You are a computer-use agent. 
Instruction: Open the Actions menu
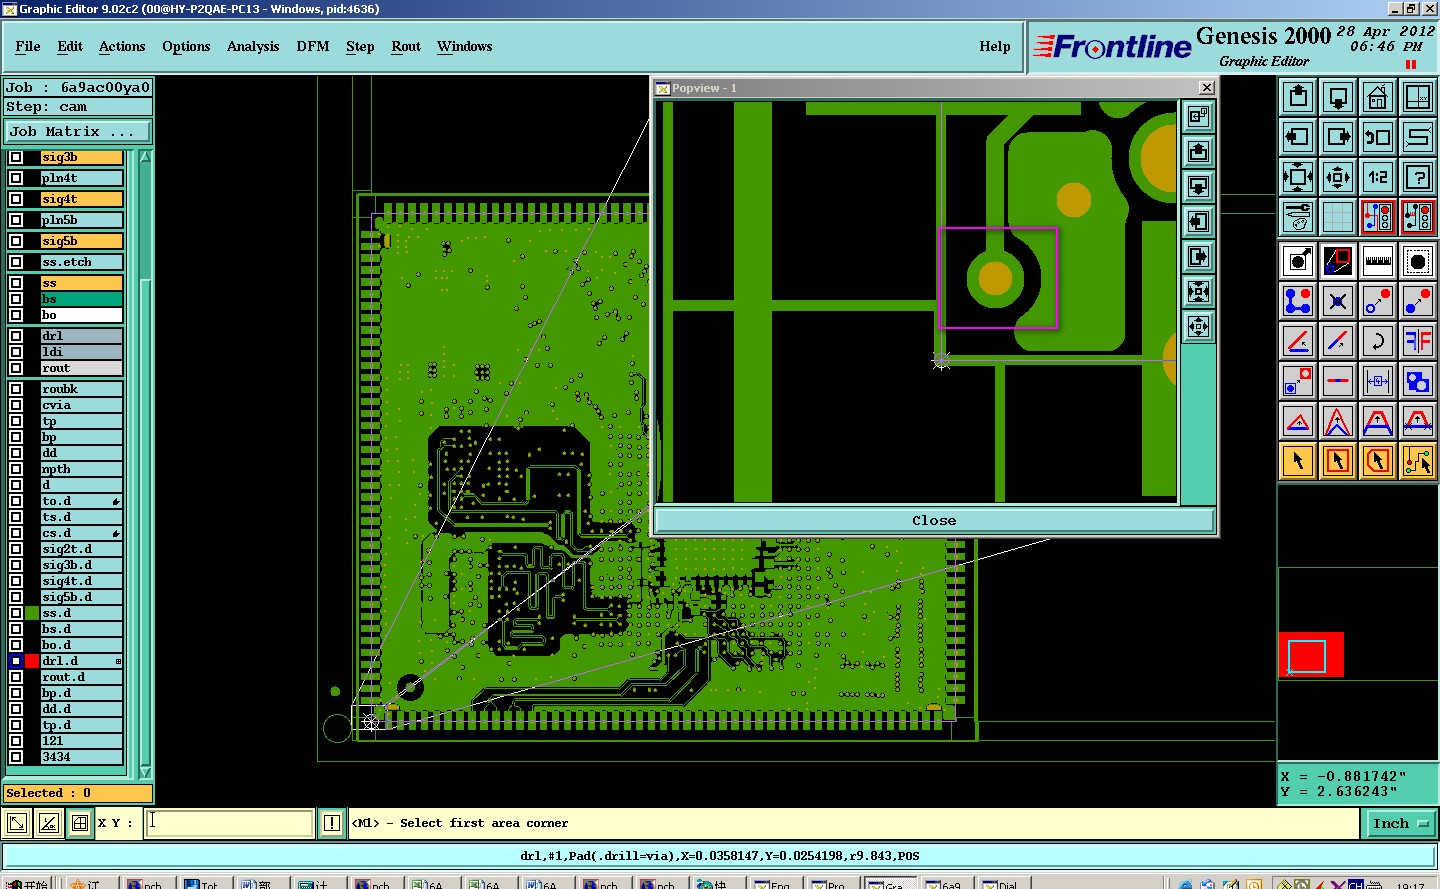click(122, 46)
